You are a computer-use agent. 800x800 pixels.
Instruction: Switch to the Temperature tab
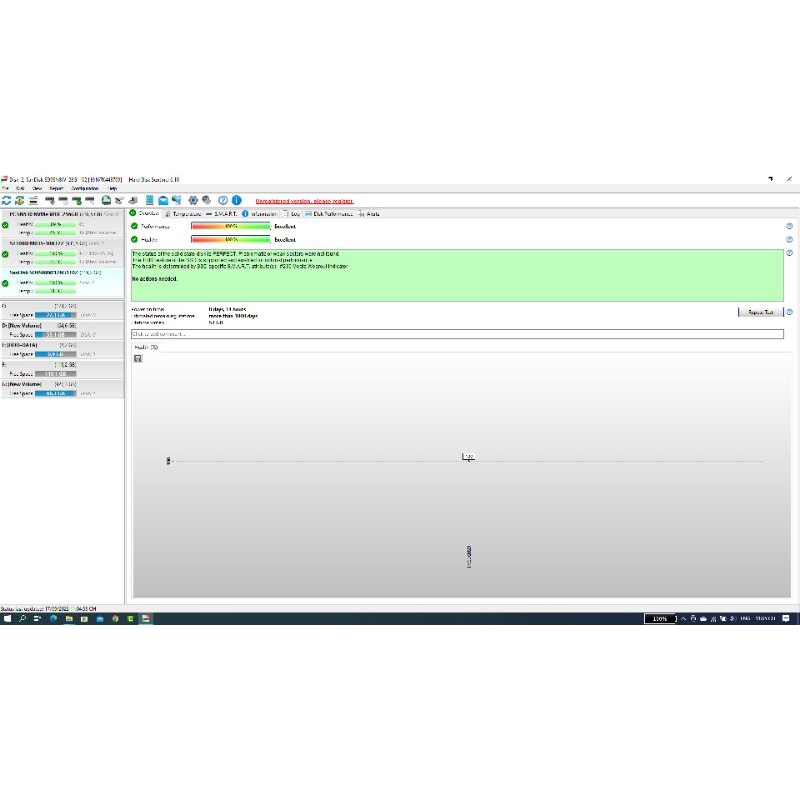(185, 213)
